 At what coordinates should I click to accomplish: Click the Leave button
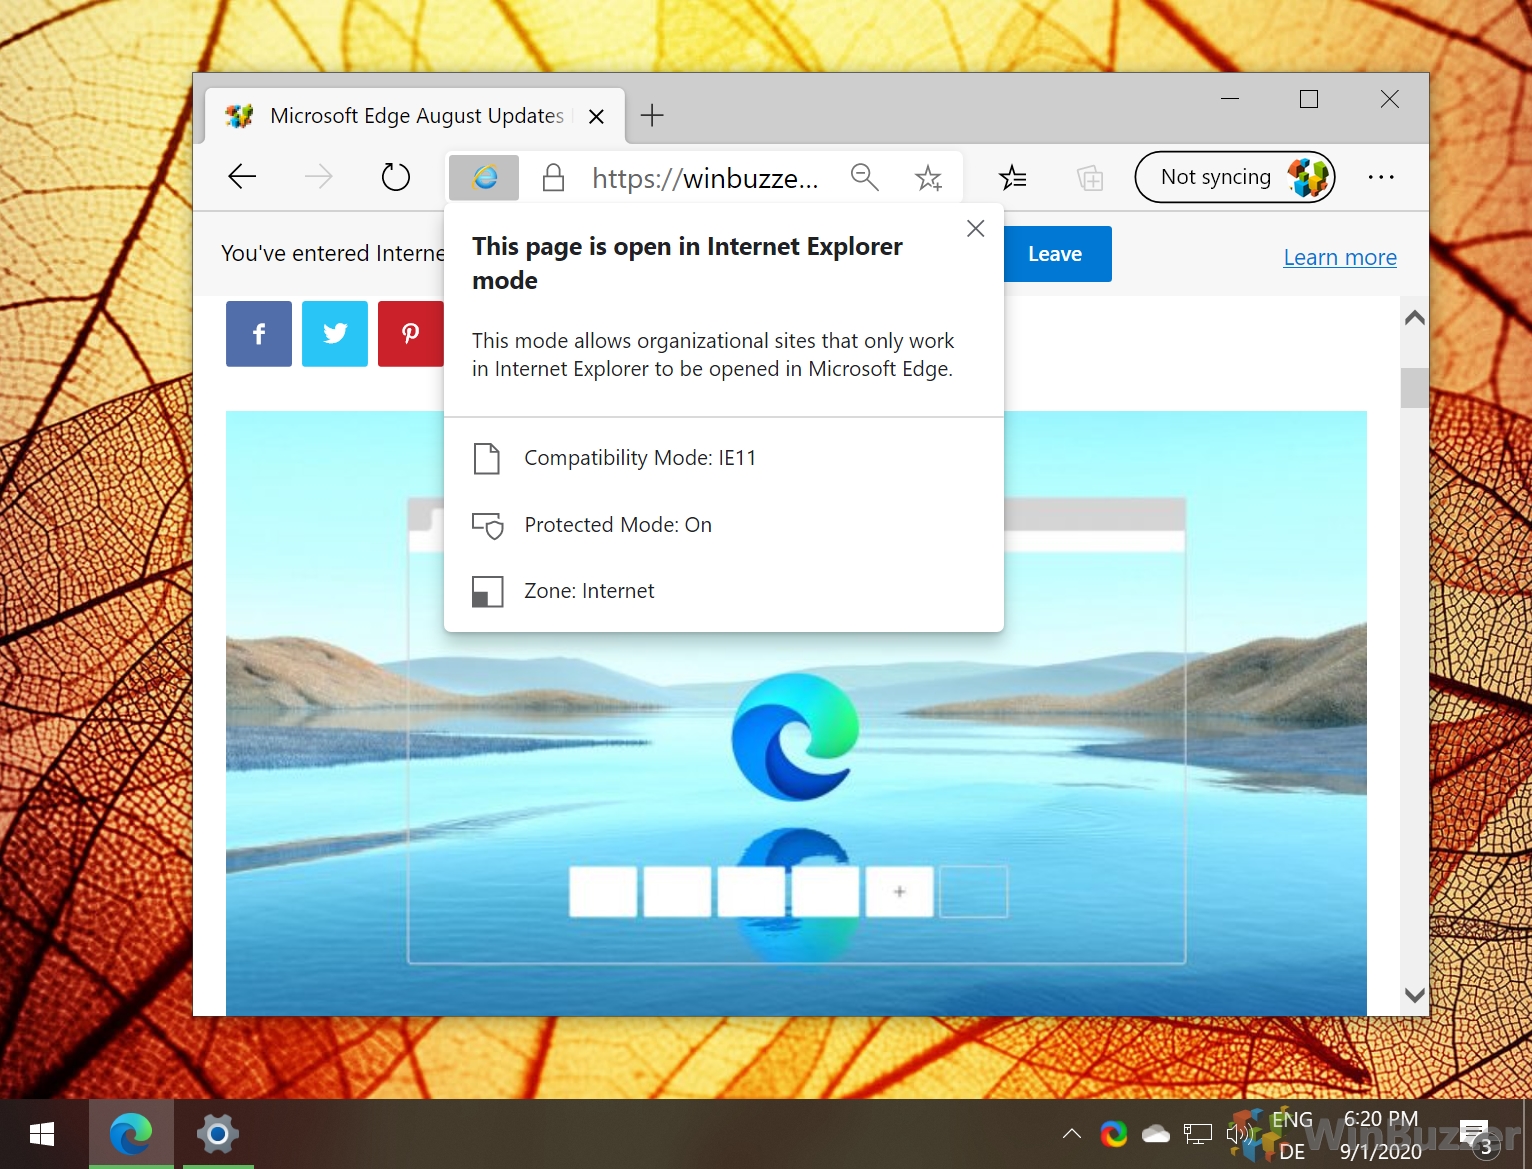coord(1055,254)
